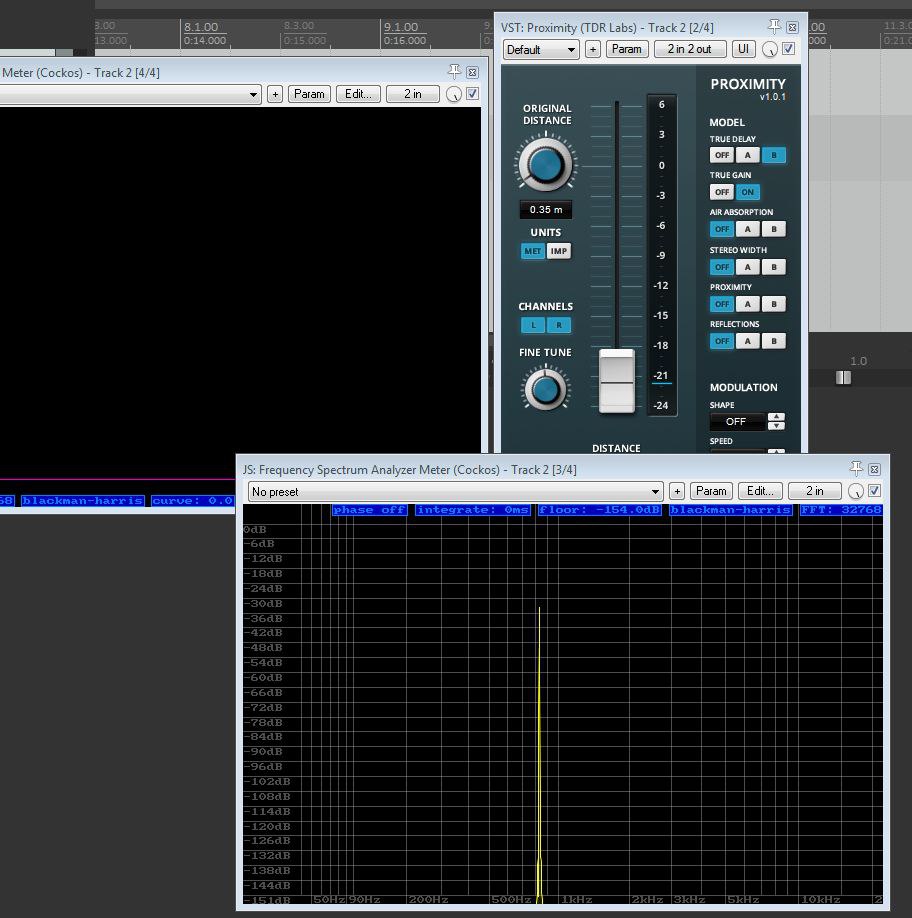Toggle the Spectrum Analyzer enable checkbox
Image resolution: width=912 pixels, height=918 pixels.
(x=874, y=491)
